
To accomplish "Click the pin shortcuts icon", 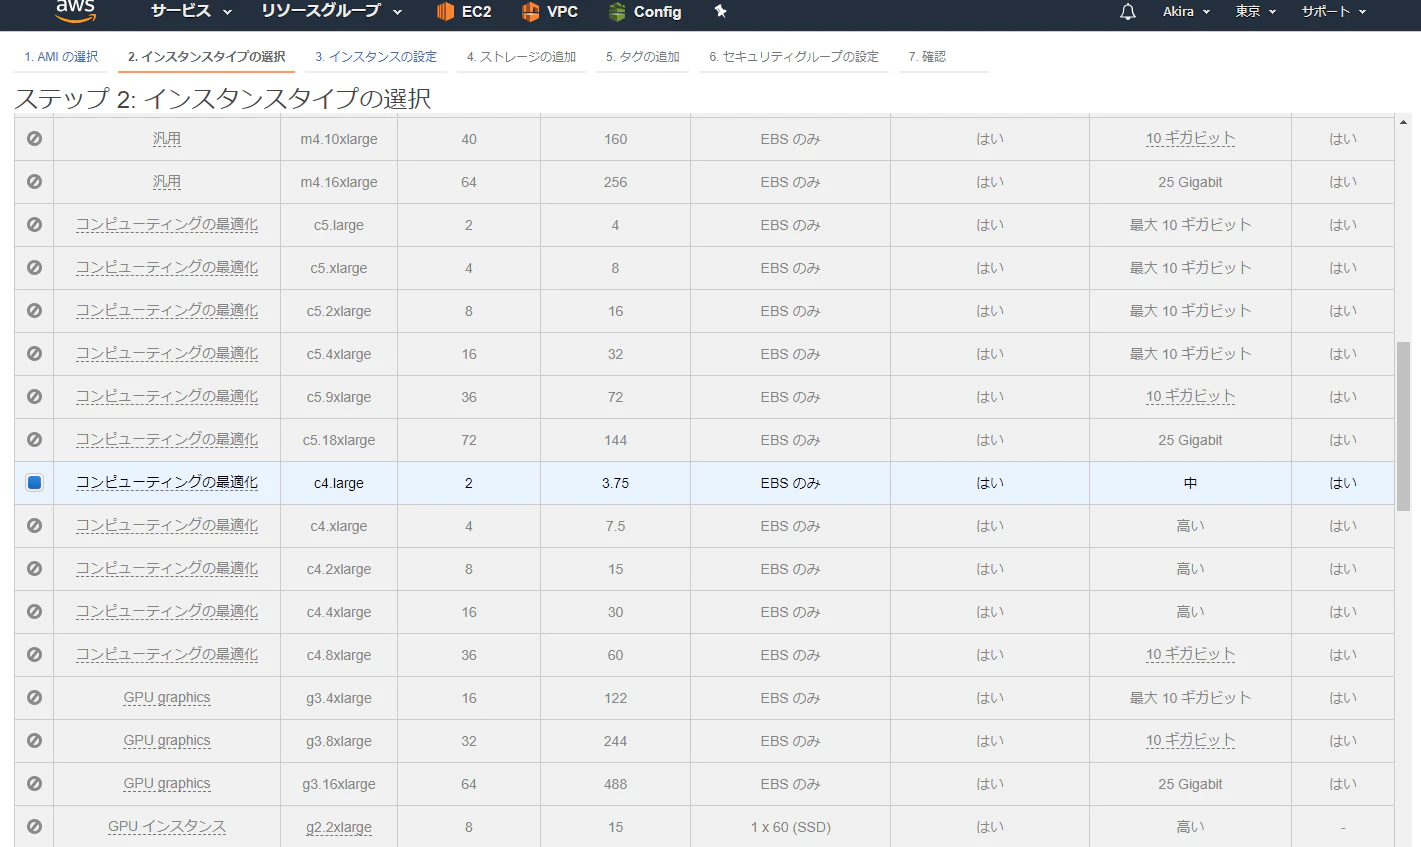I will tap(720, 12).
